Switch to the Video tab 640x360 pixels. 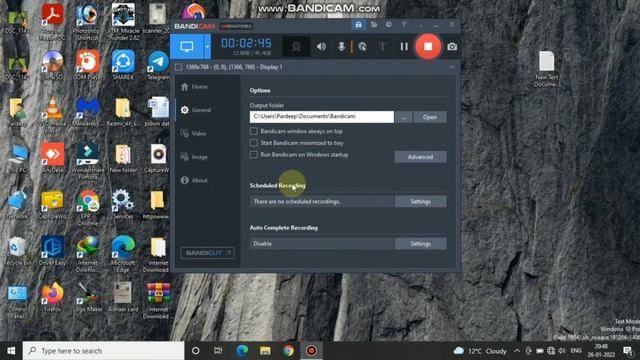click(193, 133)
